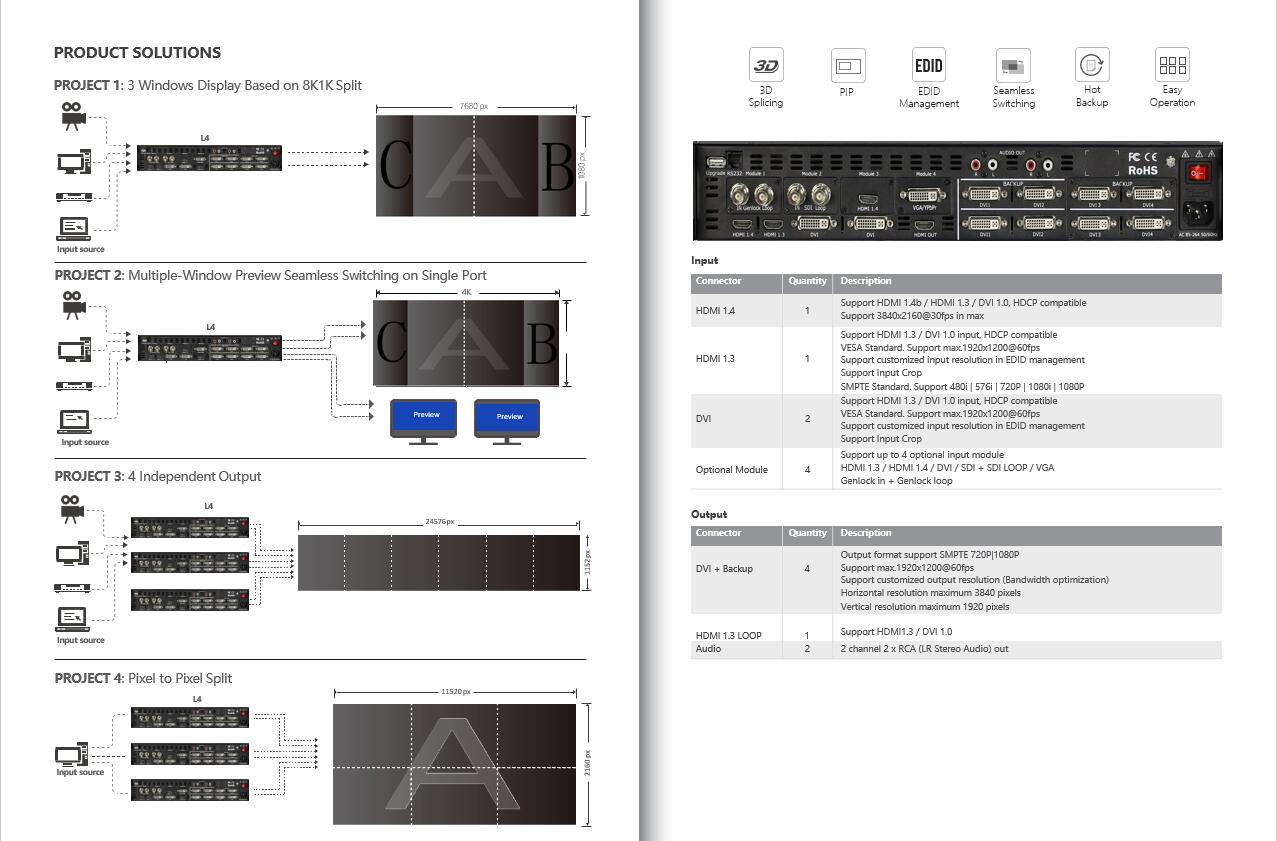
Task: Select the laptop icon in Project 3
Action: coord(73,619)
